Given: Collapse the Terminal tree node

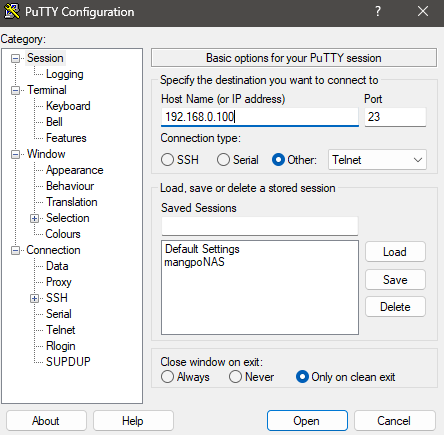Looking at the screenshot, I should click(x=15, y=90).
